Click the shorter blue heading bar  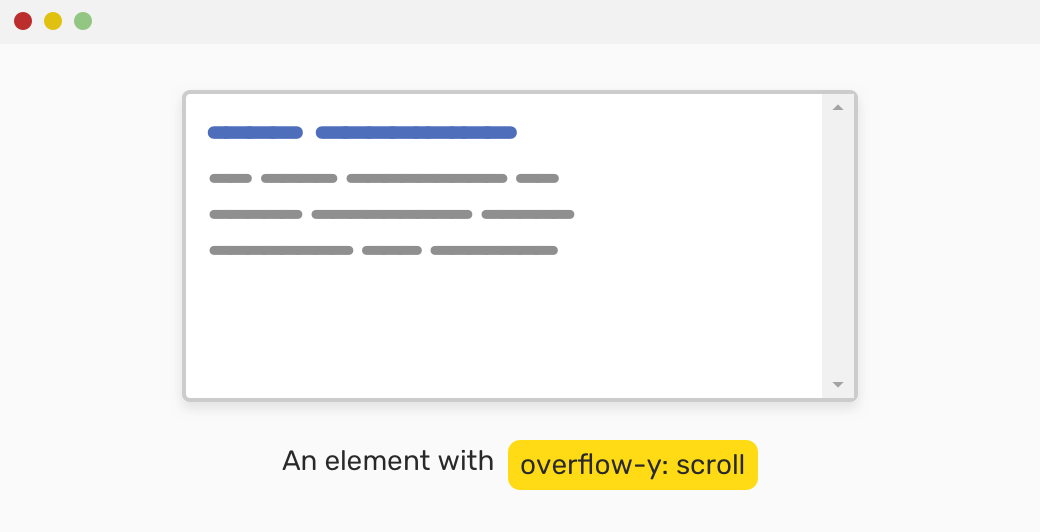pyautogui.click(x=255, y=133)
